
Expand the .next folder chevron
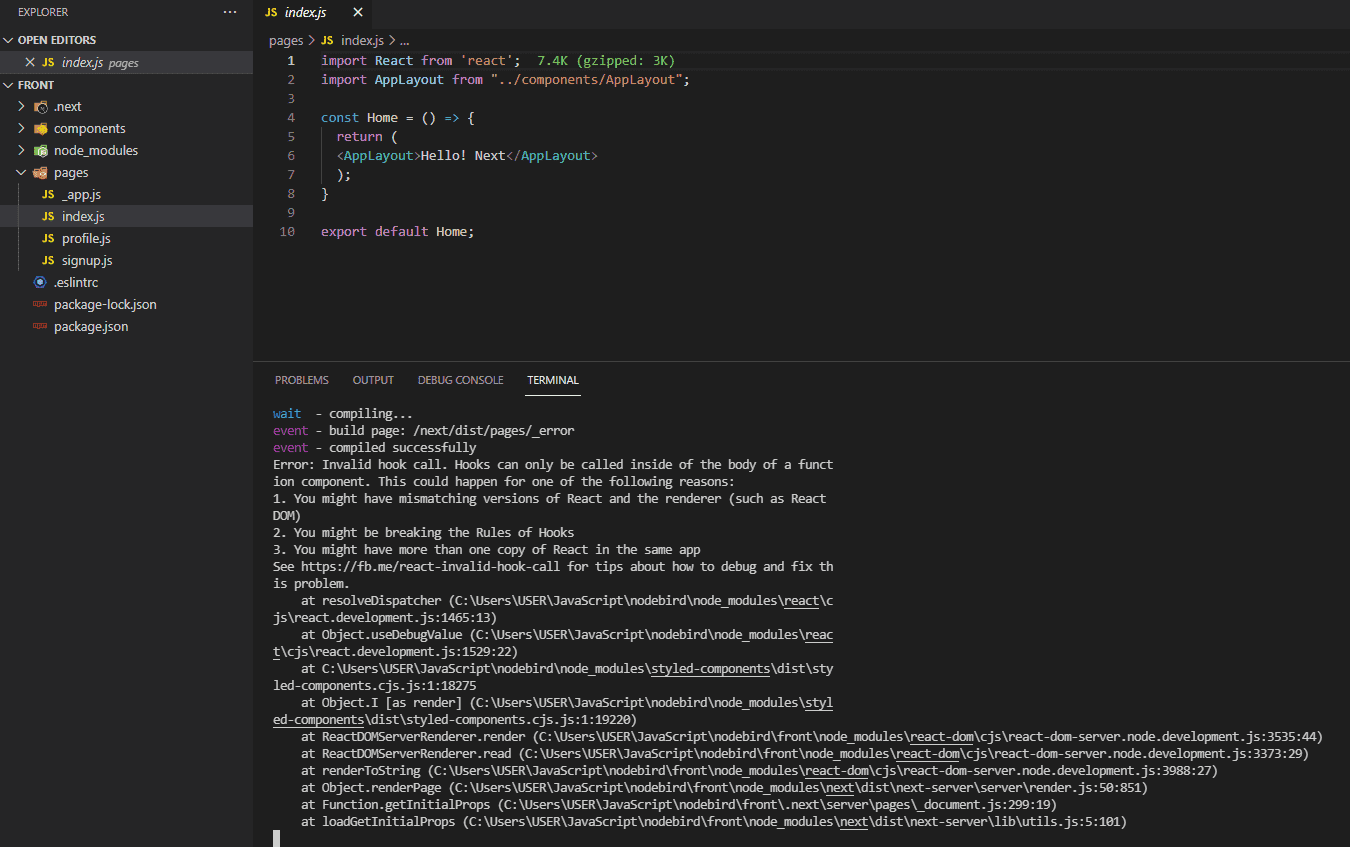click(x=22, y=106)
